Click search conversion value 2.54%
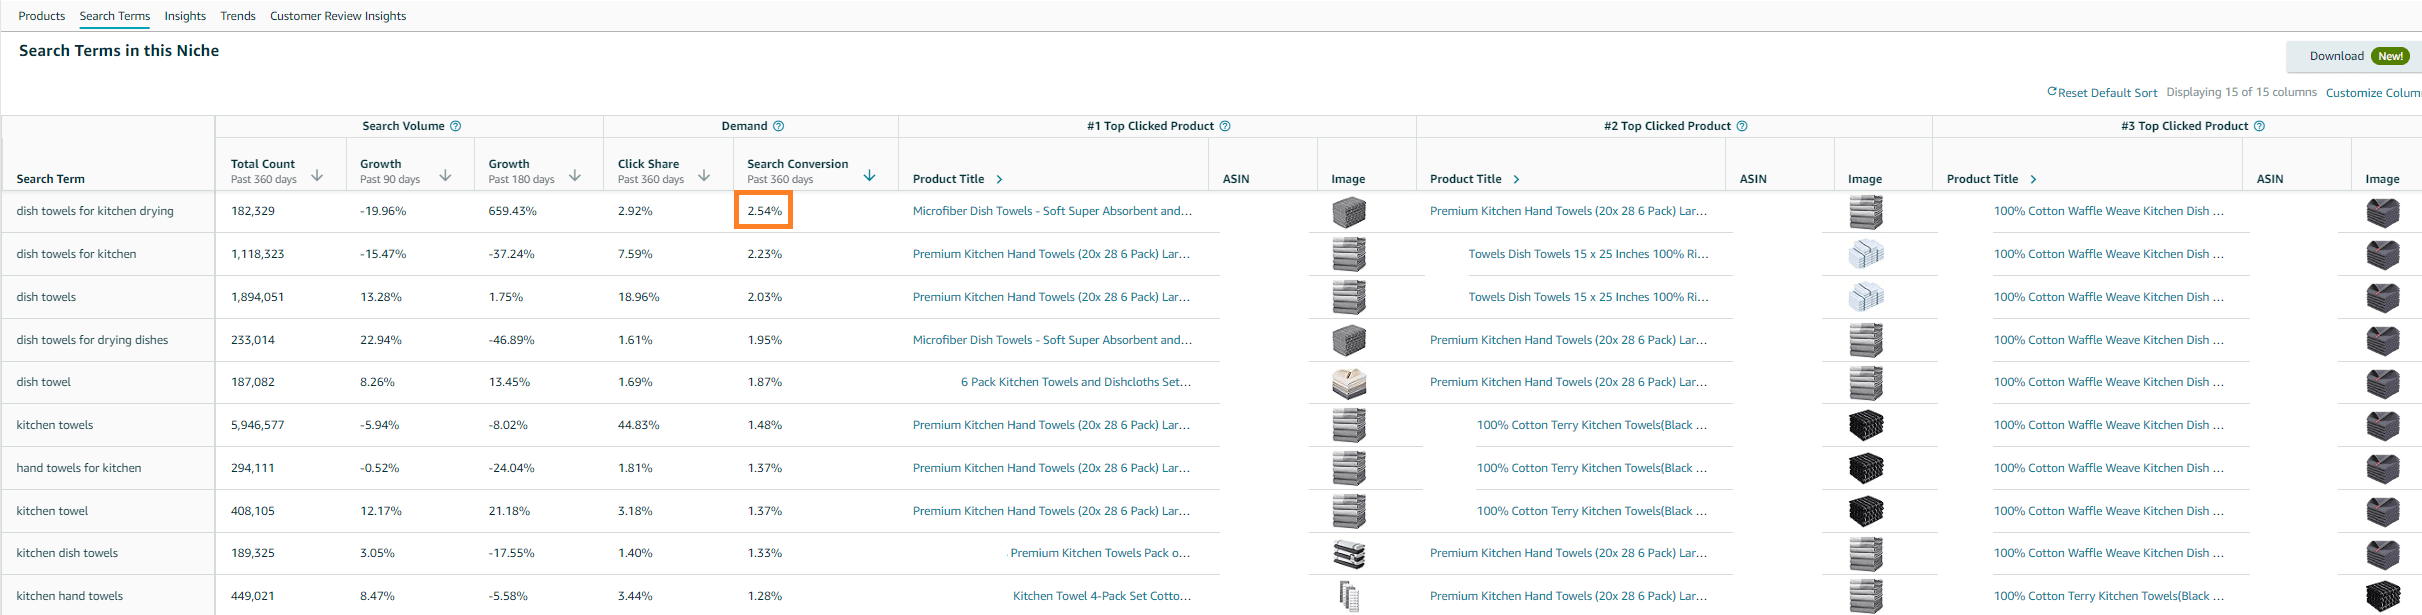 click(x=764, y=211)
